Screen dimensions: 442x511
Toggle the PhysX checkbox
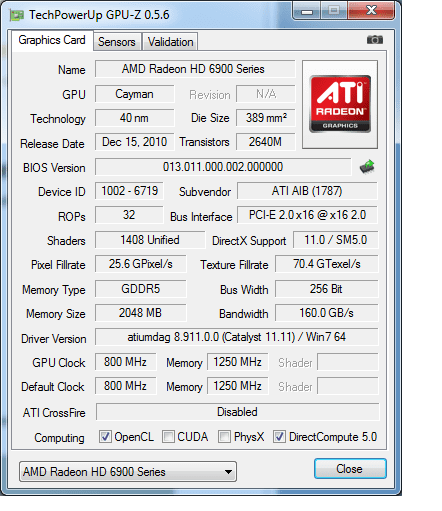point(224,436)
